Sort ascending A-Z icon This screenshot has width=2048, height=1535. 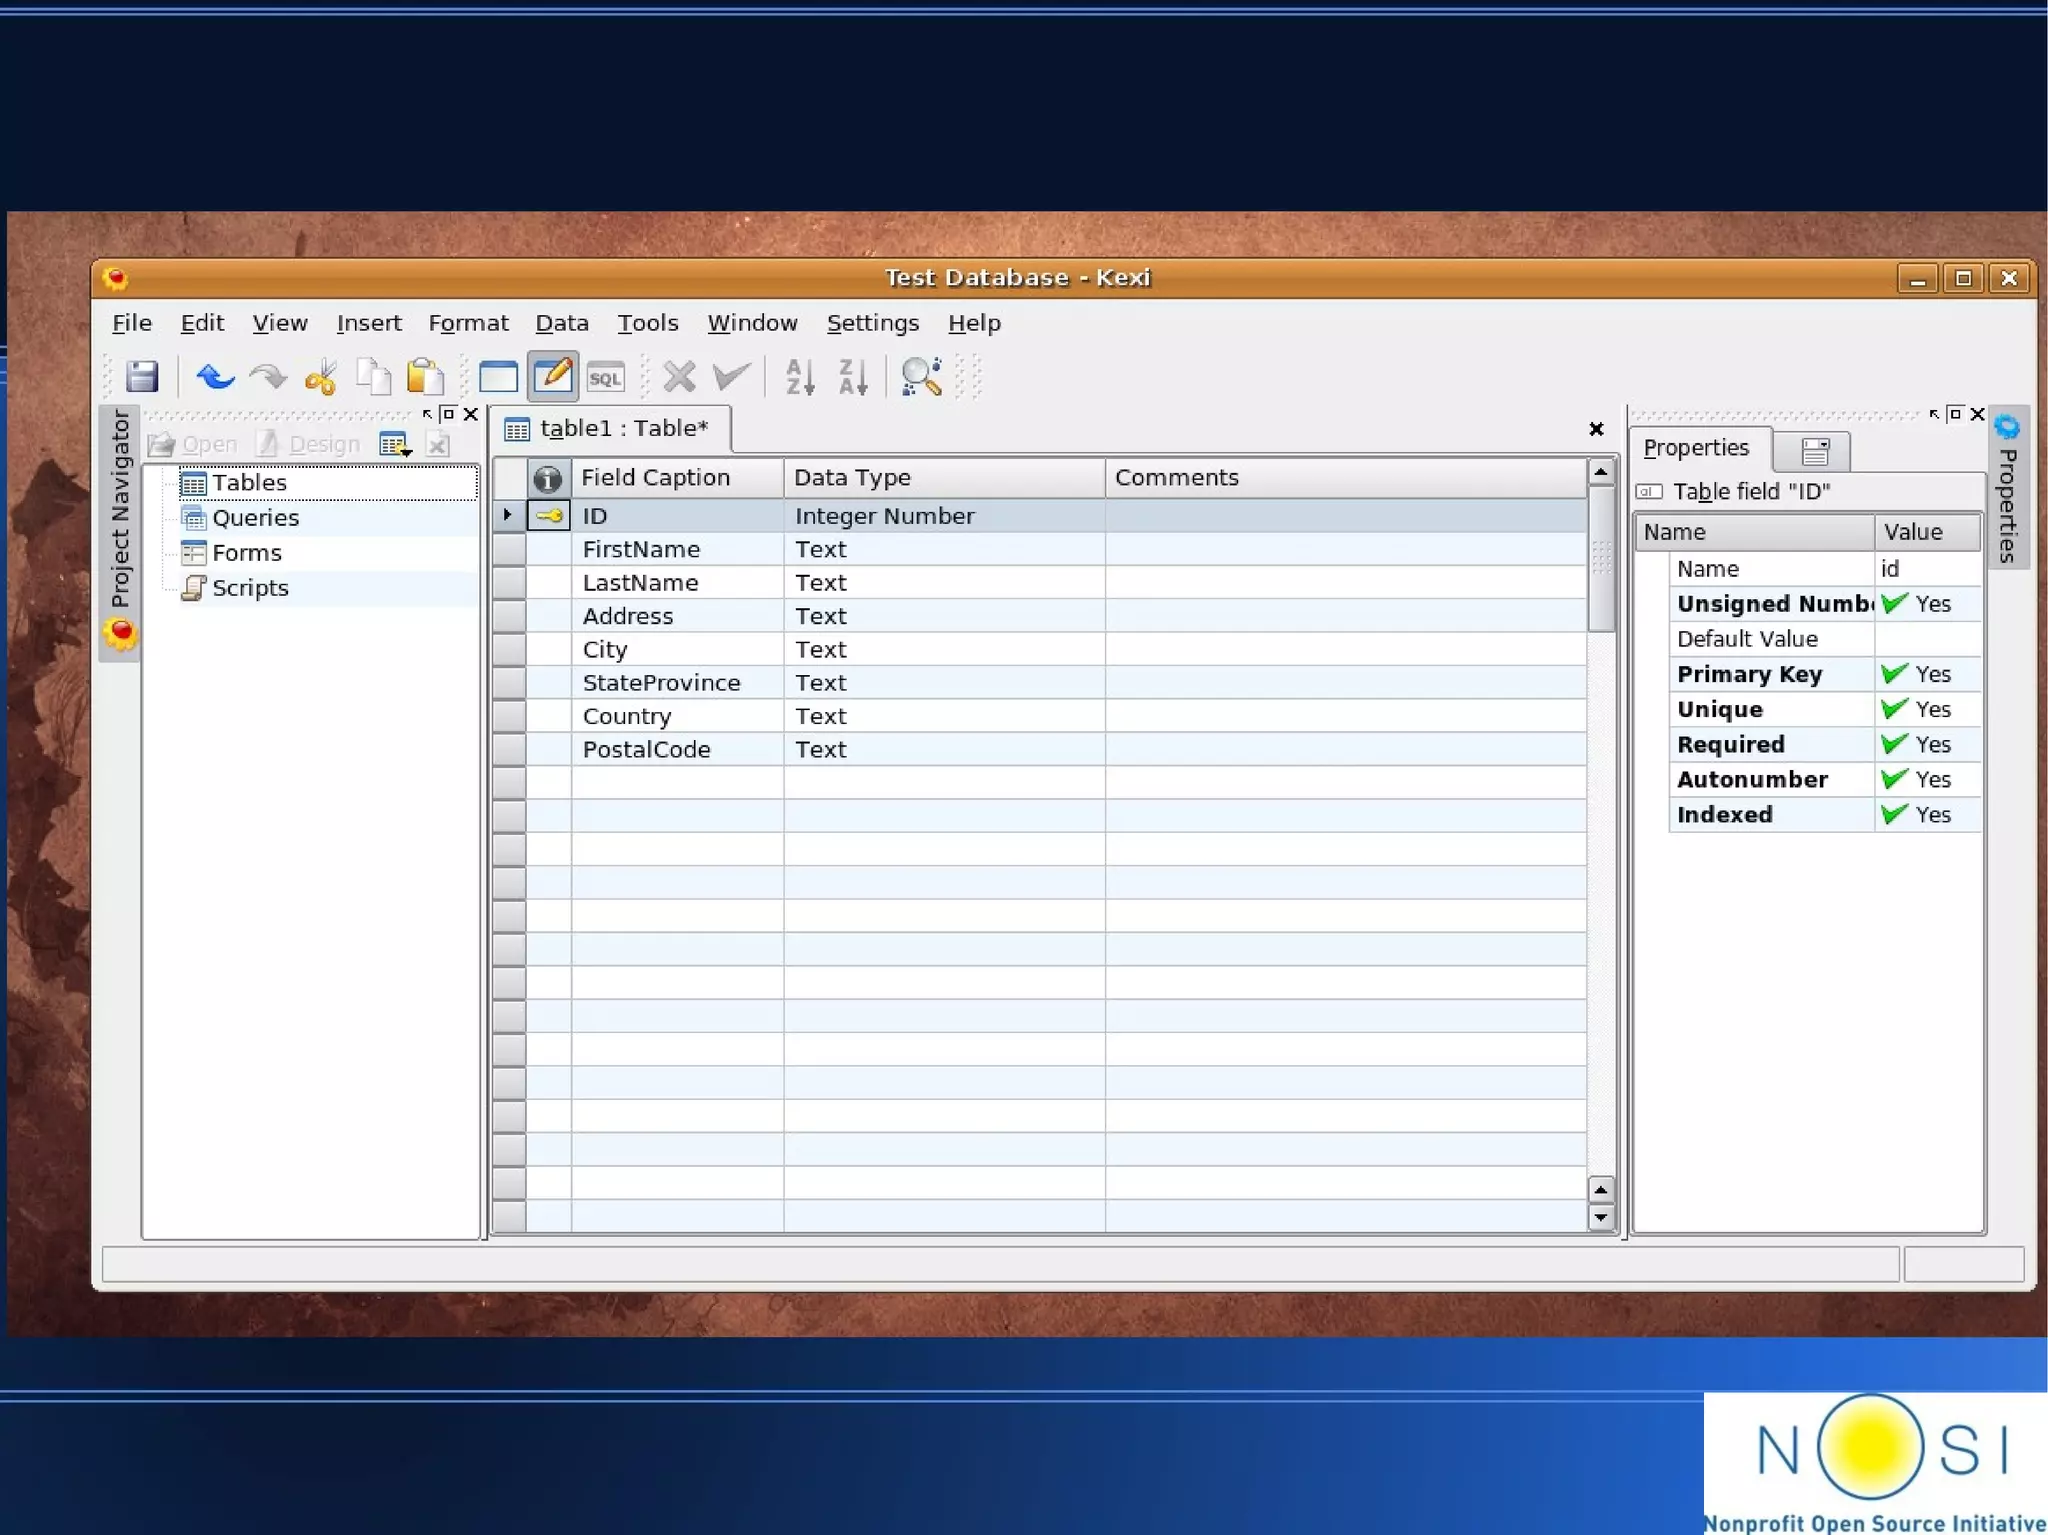pyautogui.click(x=800, y=377)
